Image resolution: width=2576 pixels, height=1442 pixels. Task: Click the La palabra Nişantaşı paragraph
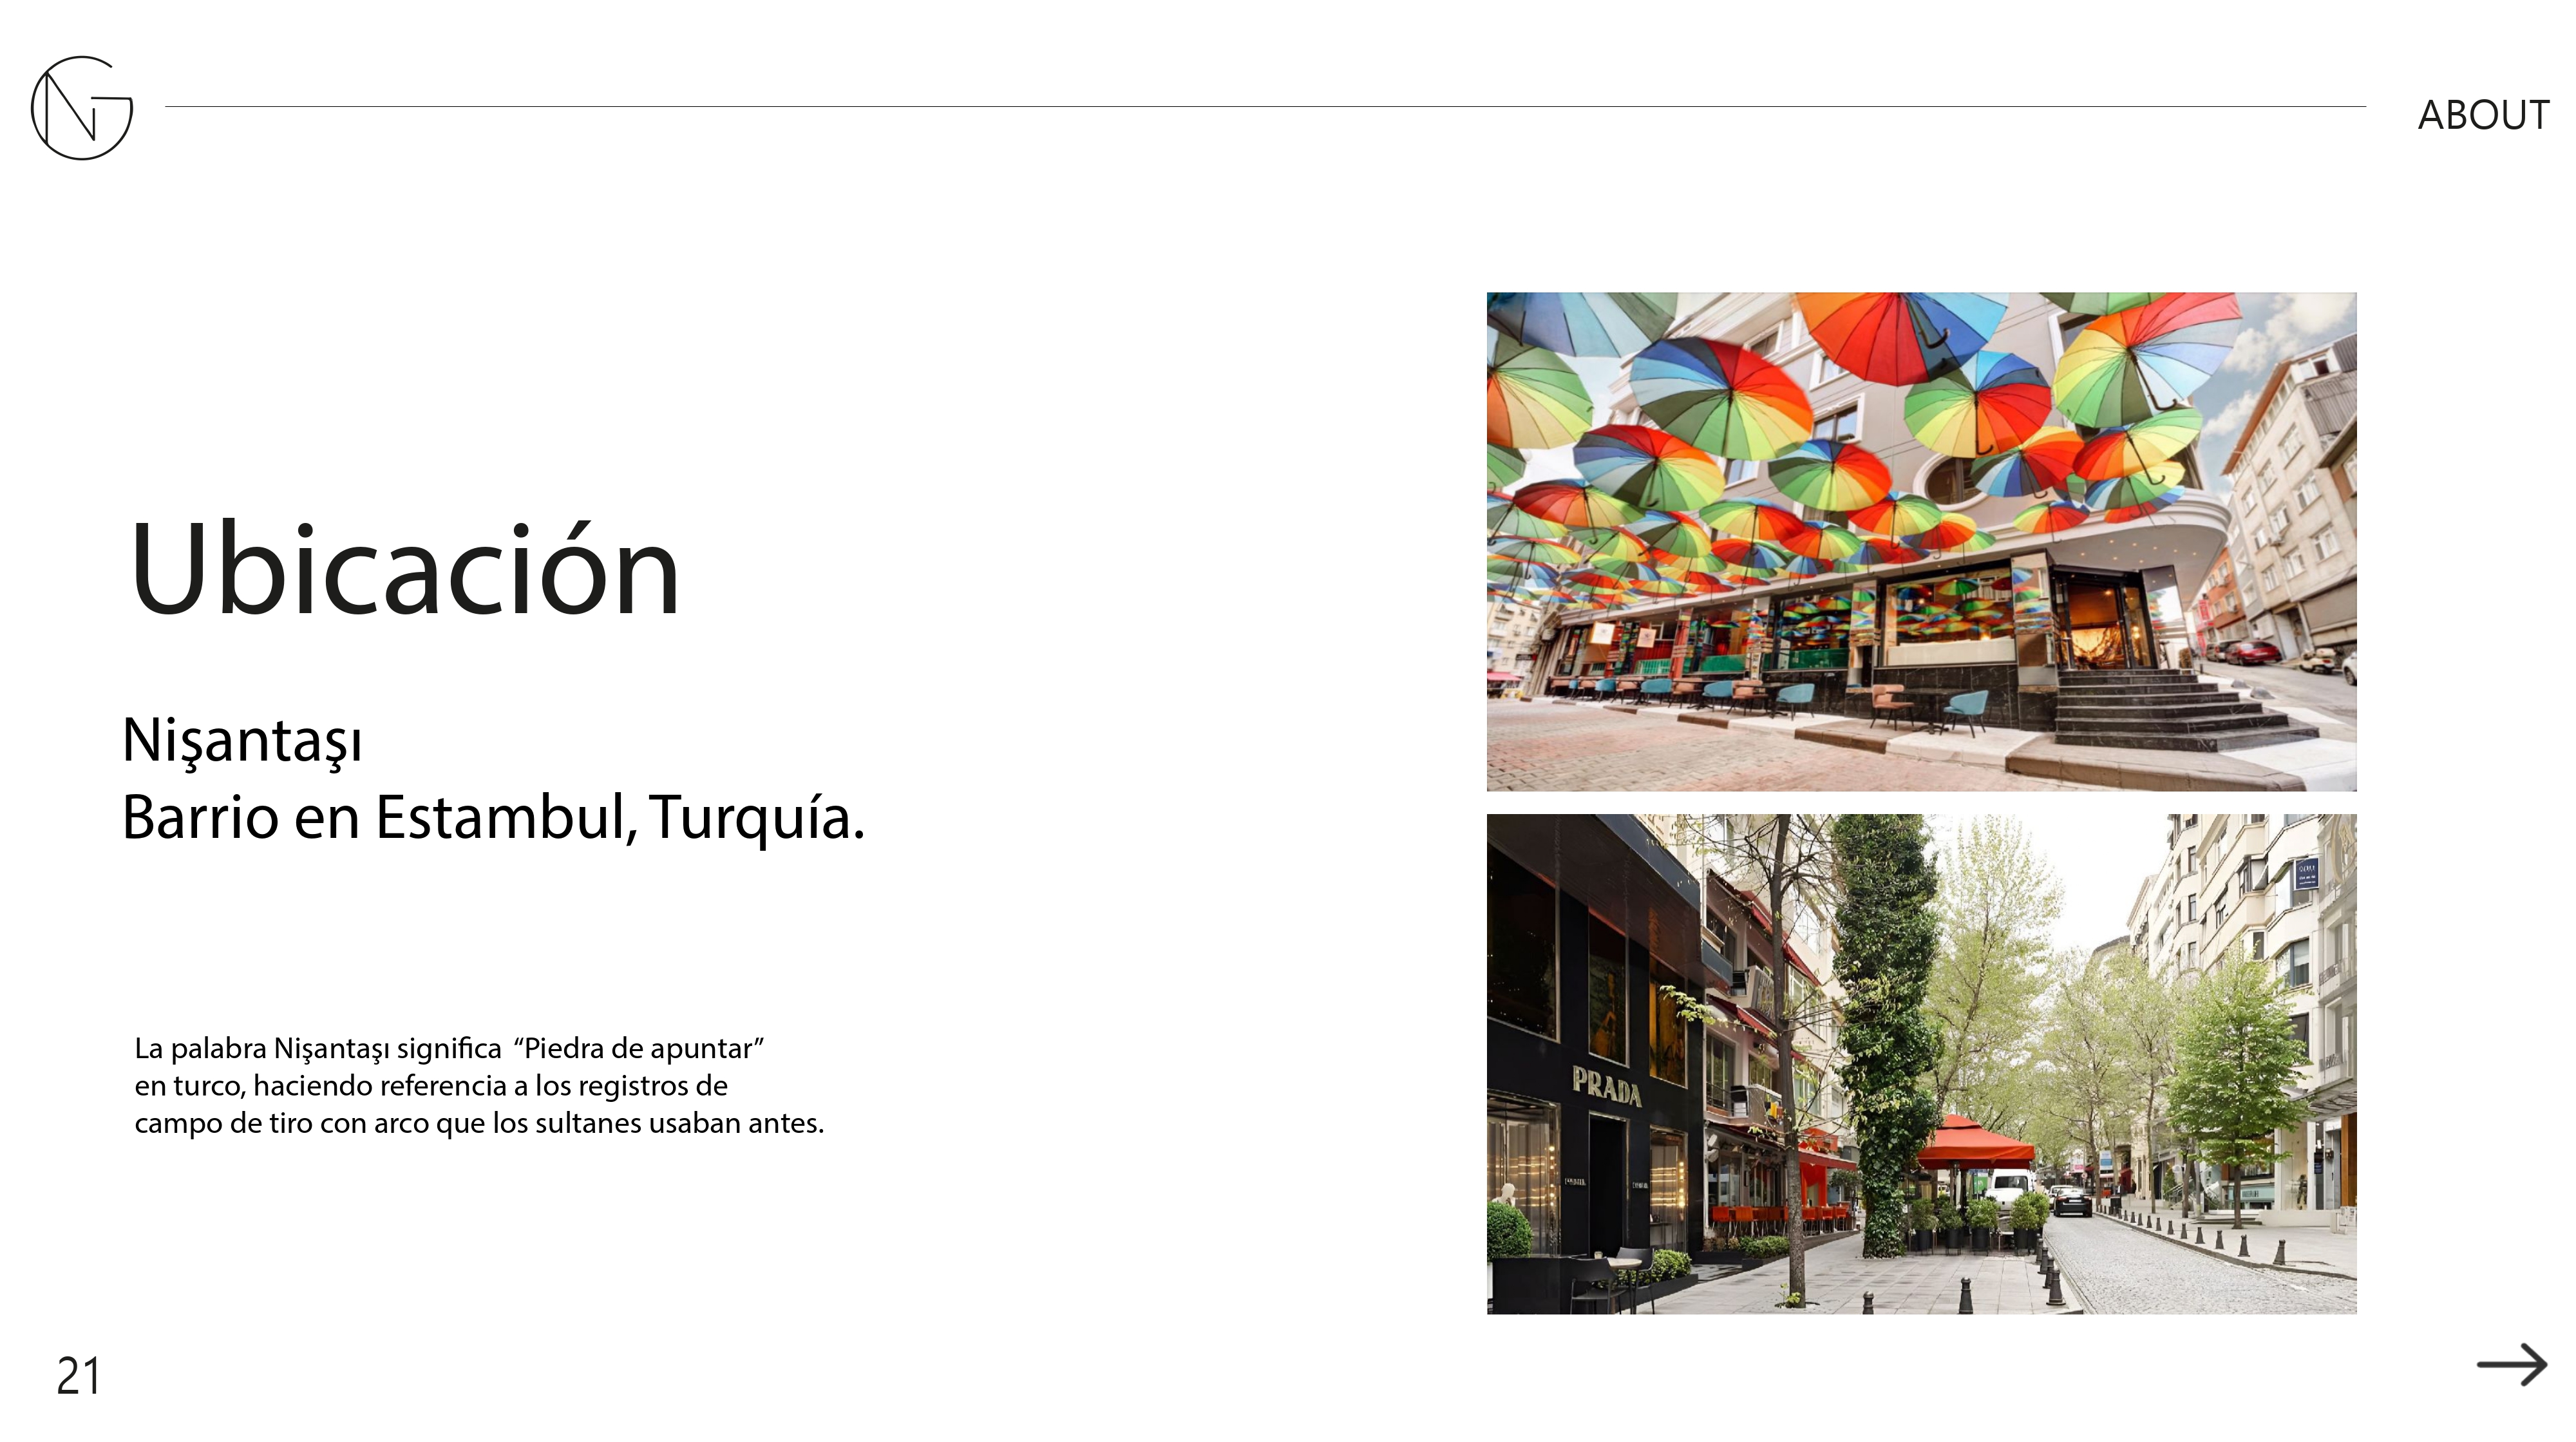(478, 1086)
